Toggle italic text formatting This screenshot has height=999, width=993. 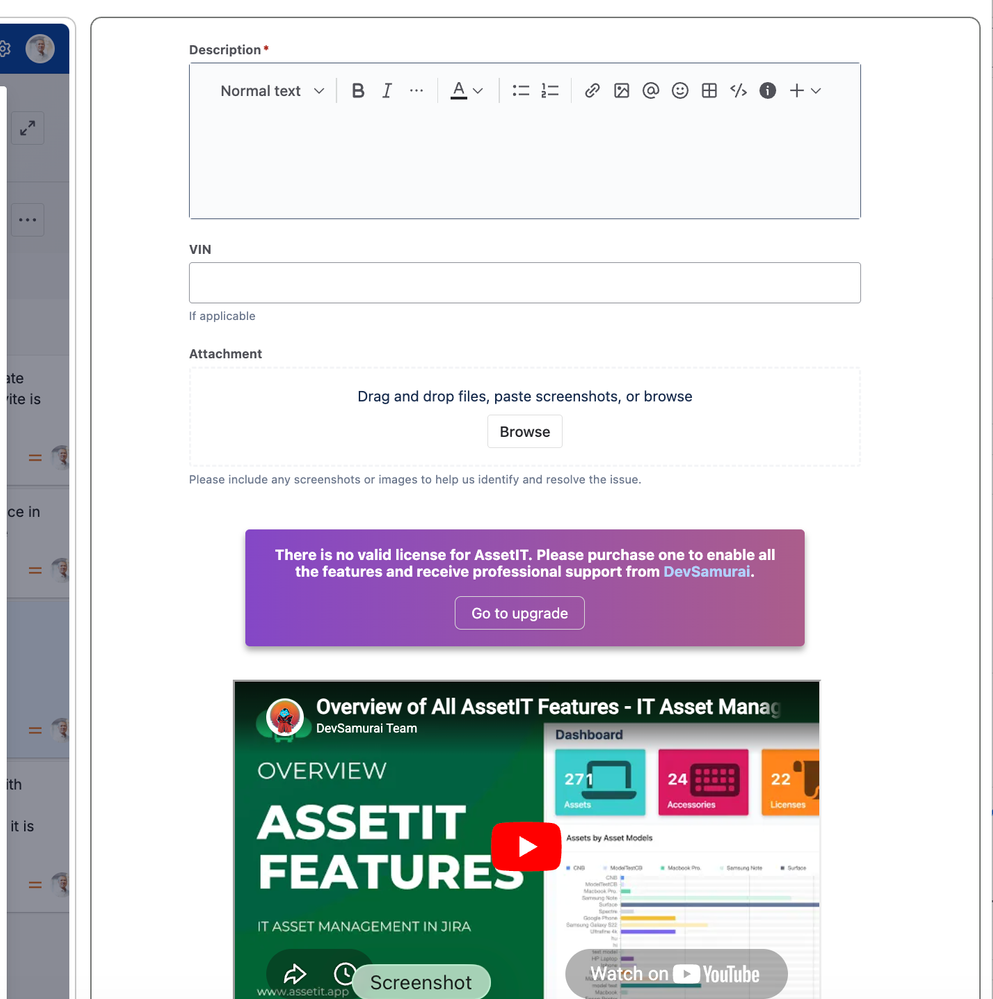coord(387,90)
